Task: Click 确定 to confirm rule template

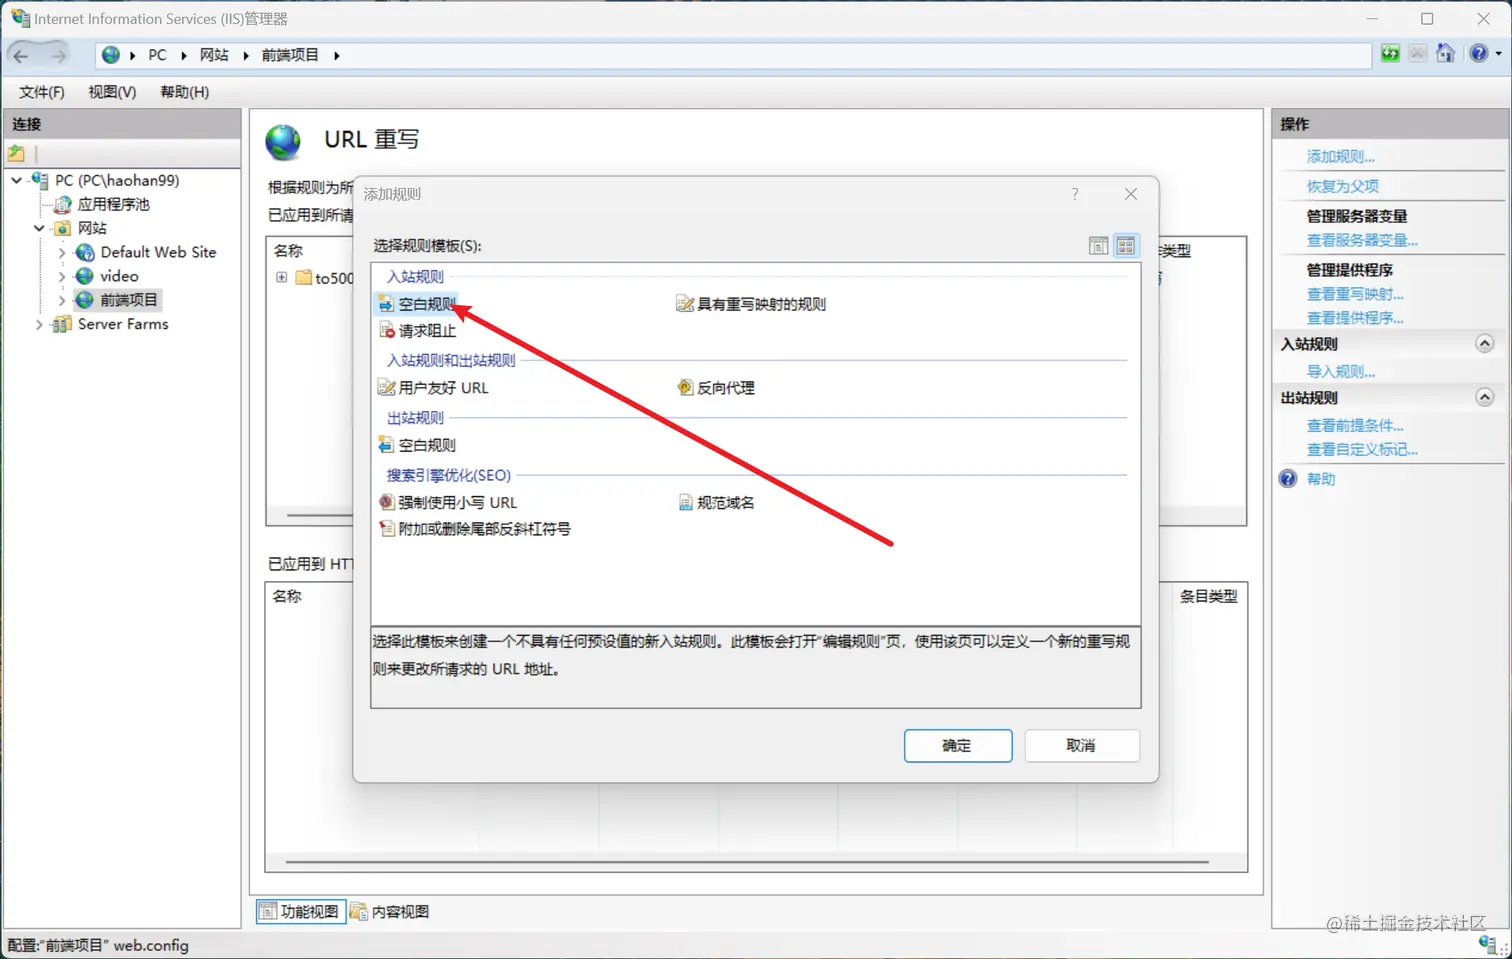Action: pyautogui.click(x=958, y=745)
